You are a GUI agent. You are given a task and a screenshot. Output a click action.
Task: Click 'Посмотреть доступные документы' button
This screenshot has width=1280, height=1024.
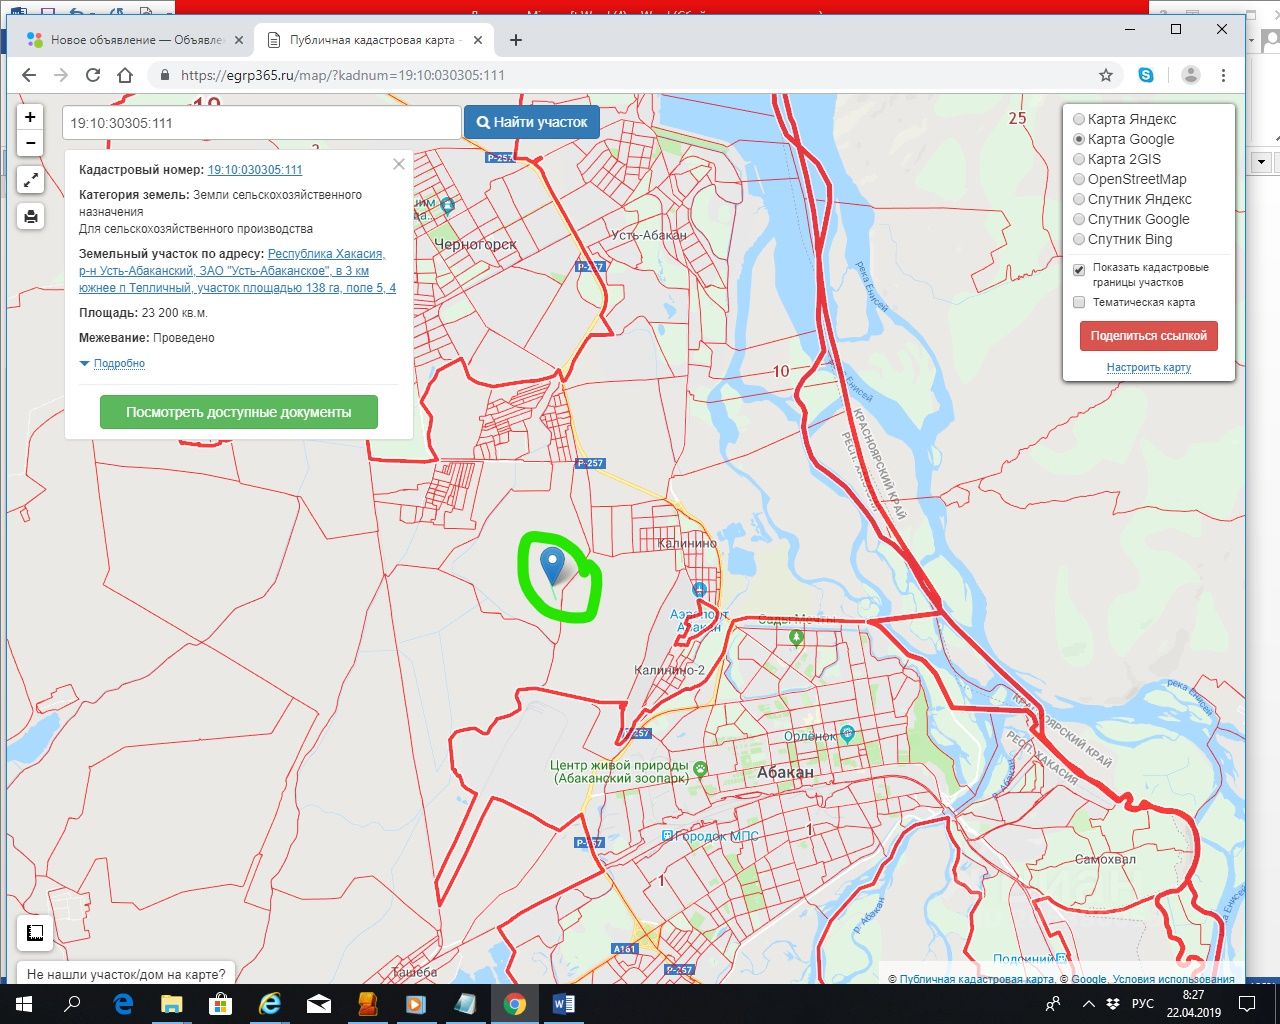[239, 412]
